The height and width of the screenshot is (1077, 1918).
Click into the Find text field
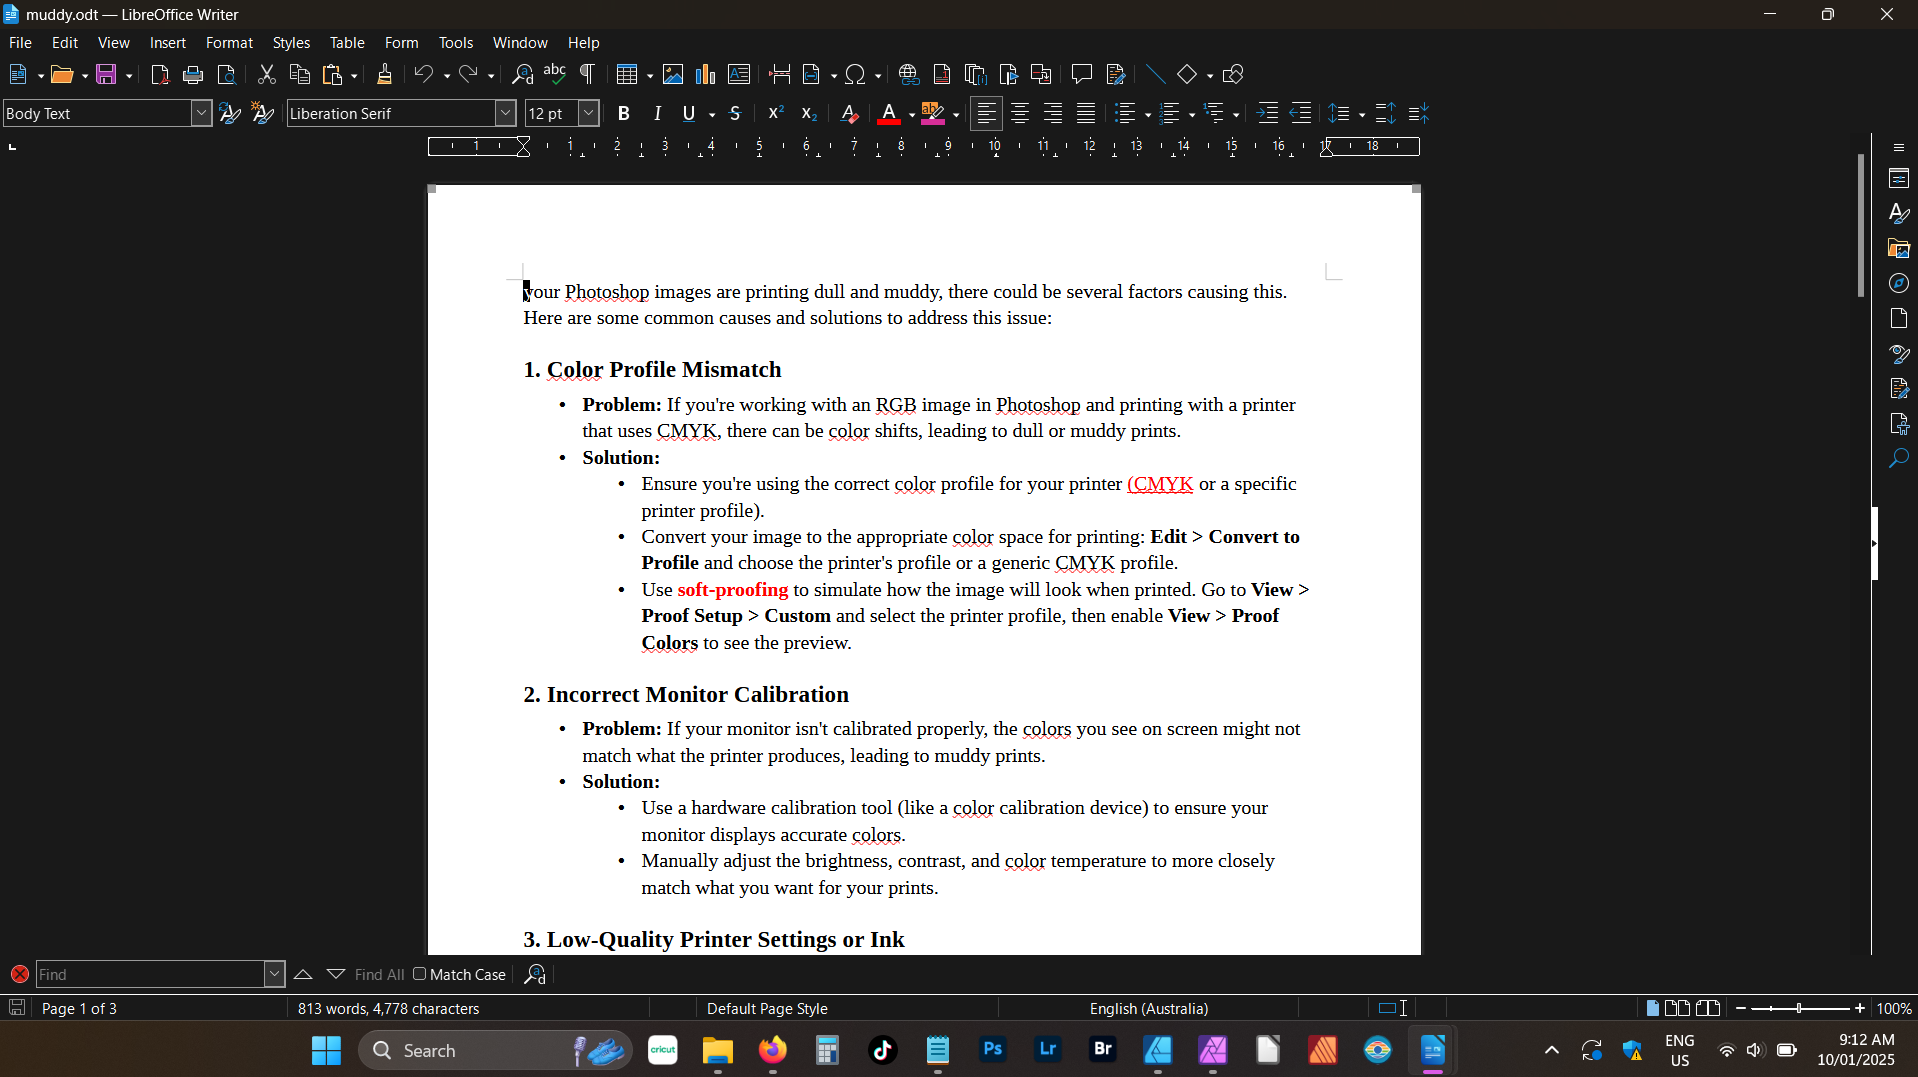point(151,975)
